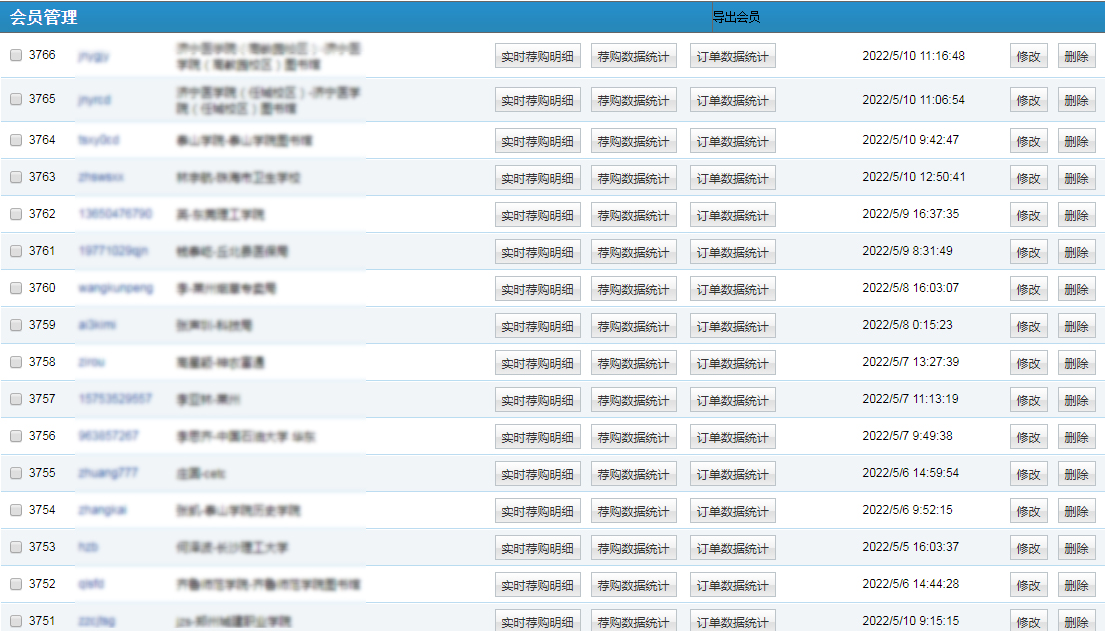Viewport: 1105px width, 631px height.
Task: Tick the checkbox next to member 3757
Action: coord(16,399)
